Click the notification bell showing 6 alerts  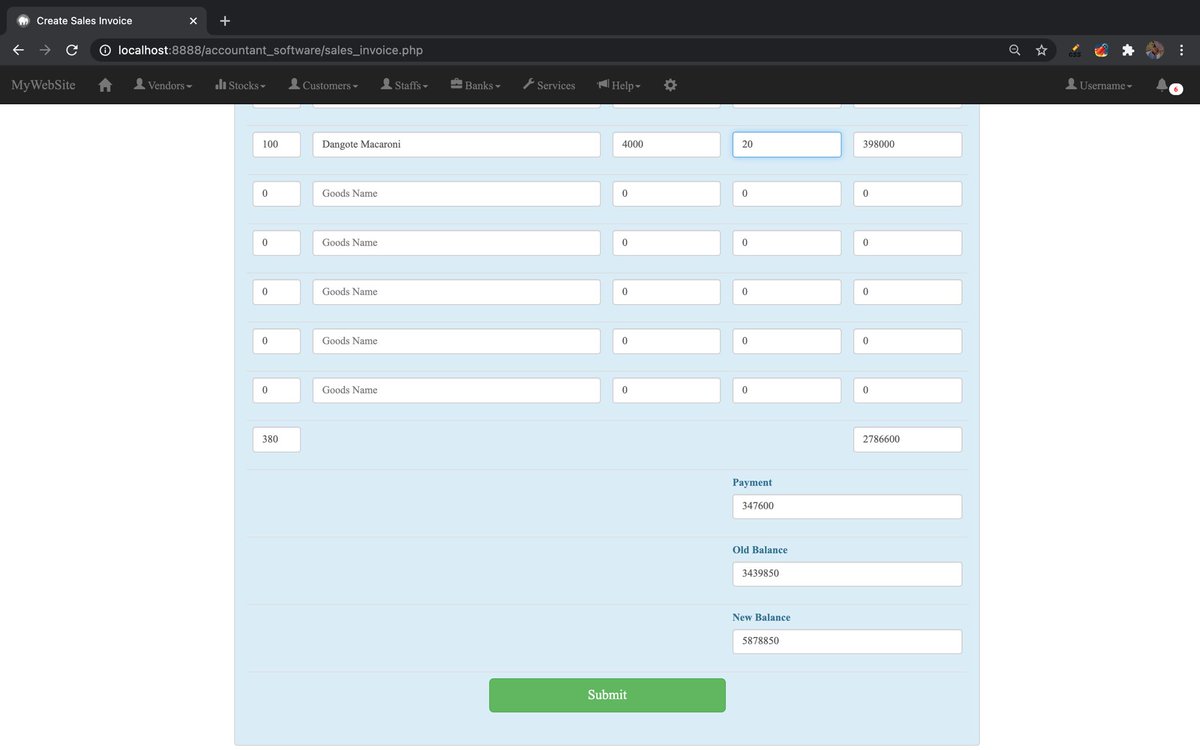(x=1162, y=87)
